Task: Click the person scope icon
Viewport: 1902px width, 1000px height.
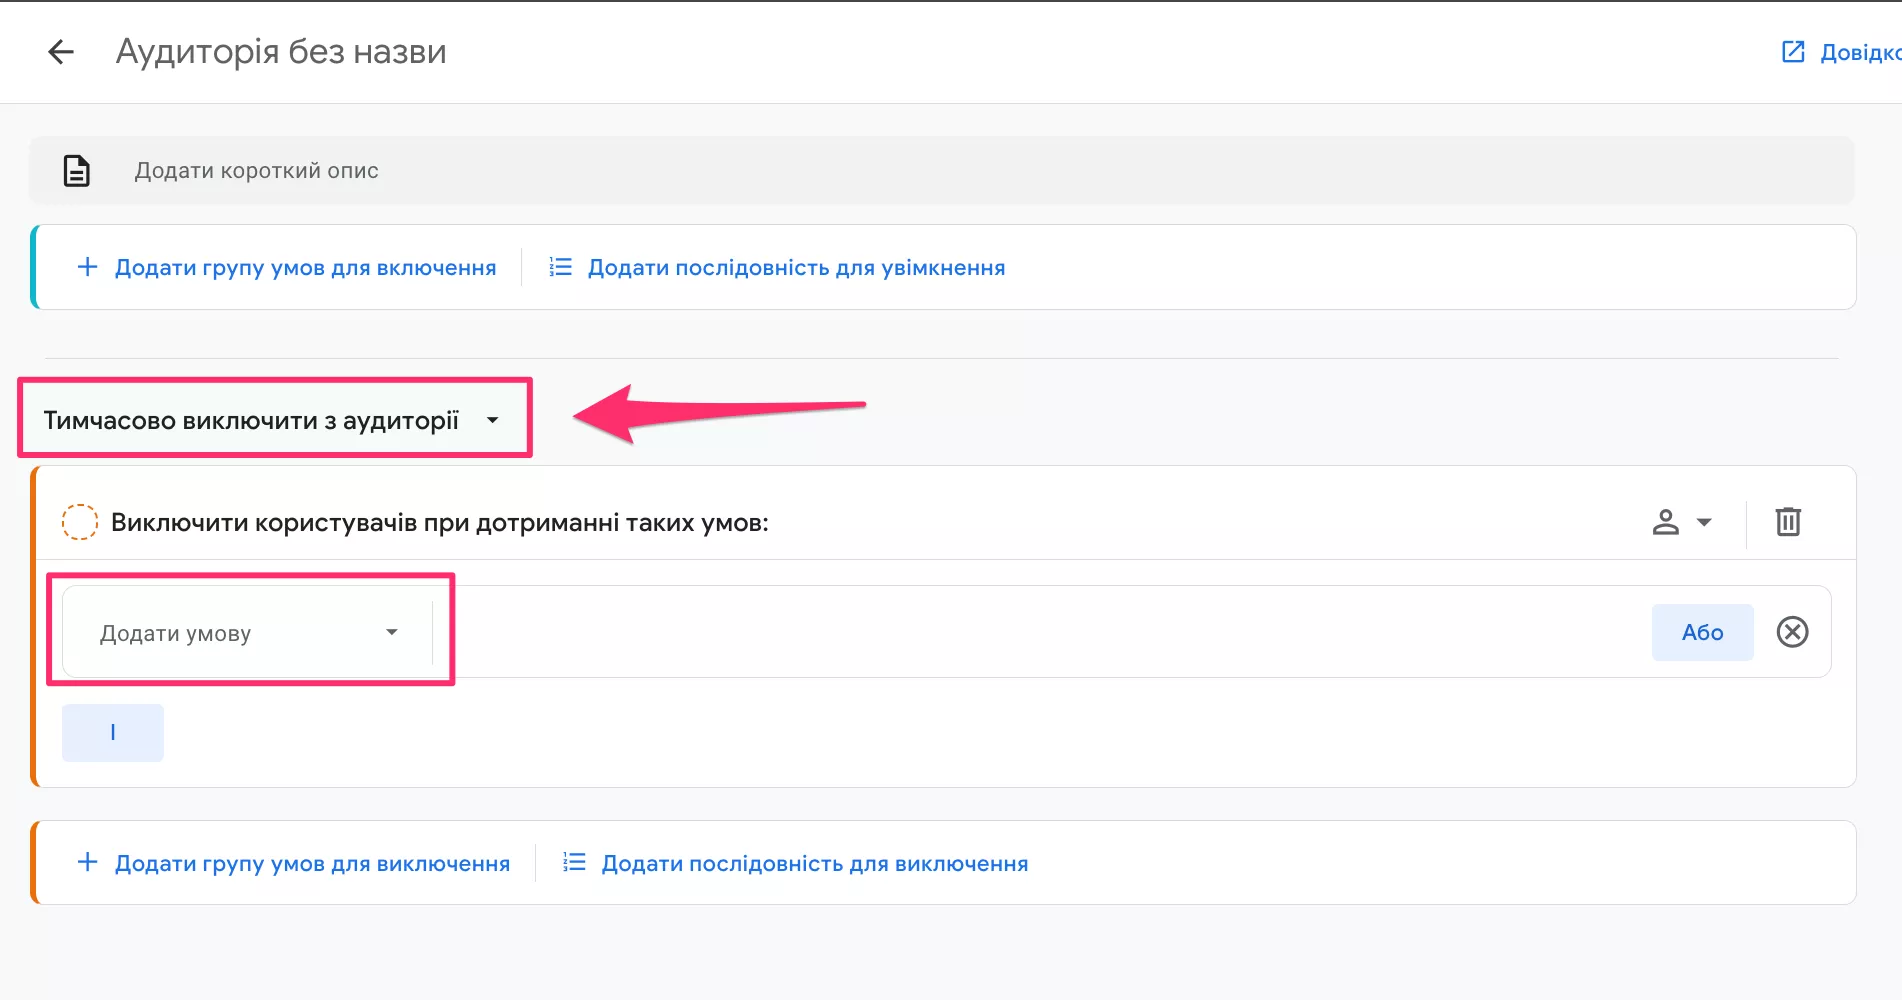Action: point(1666,522)
